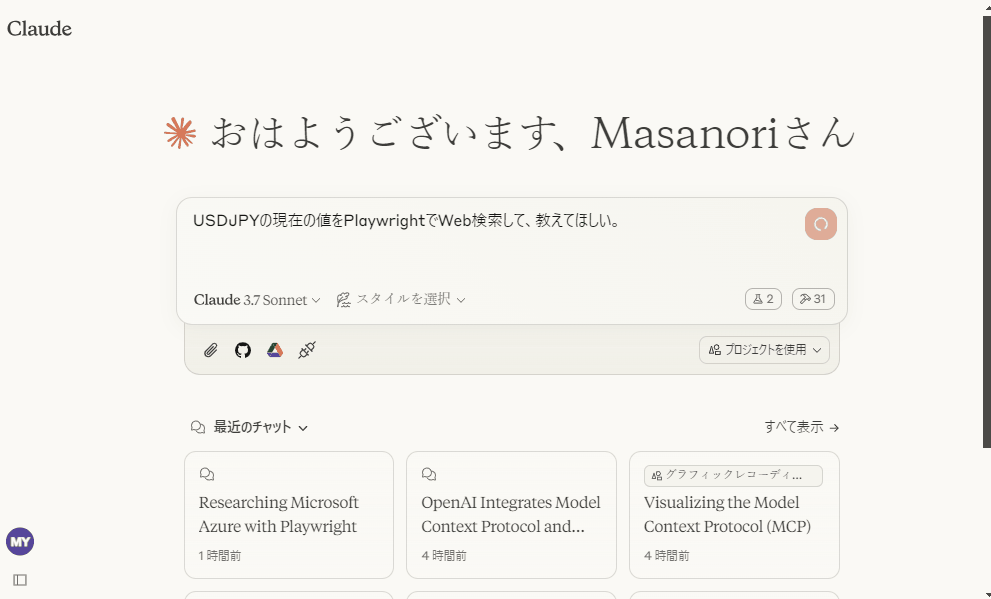Viewport: 991px width, 599px height.
Task: Click the すべて表示 link
Action: pyautogui.click(x=801, y=428)
